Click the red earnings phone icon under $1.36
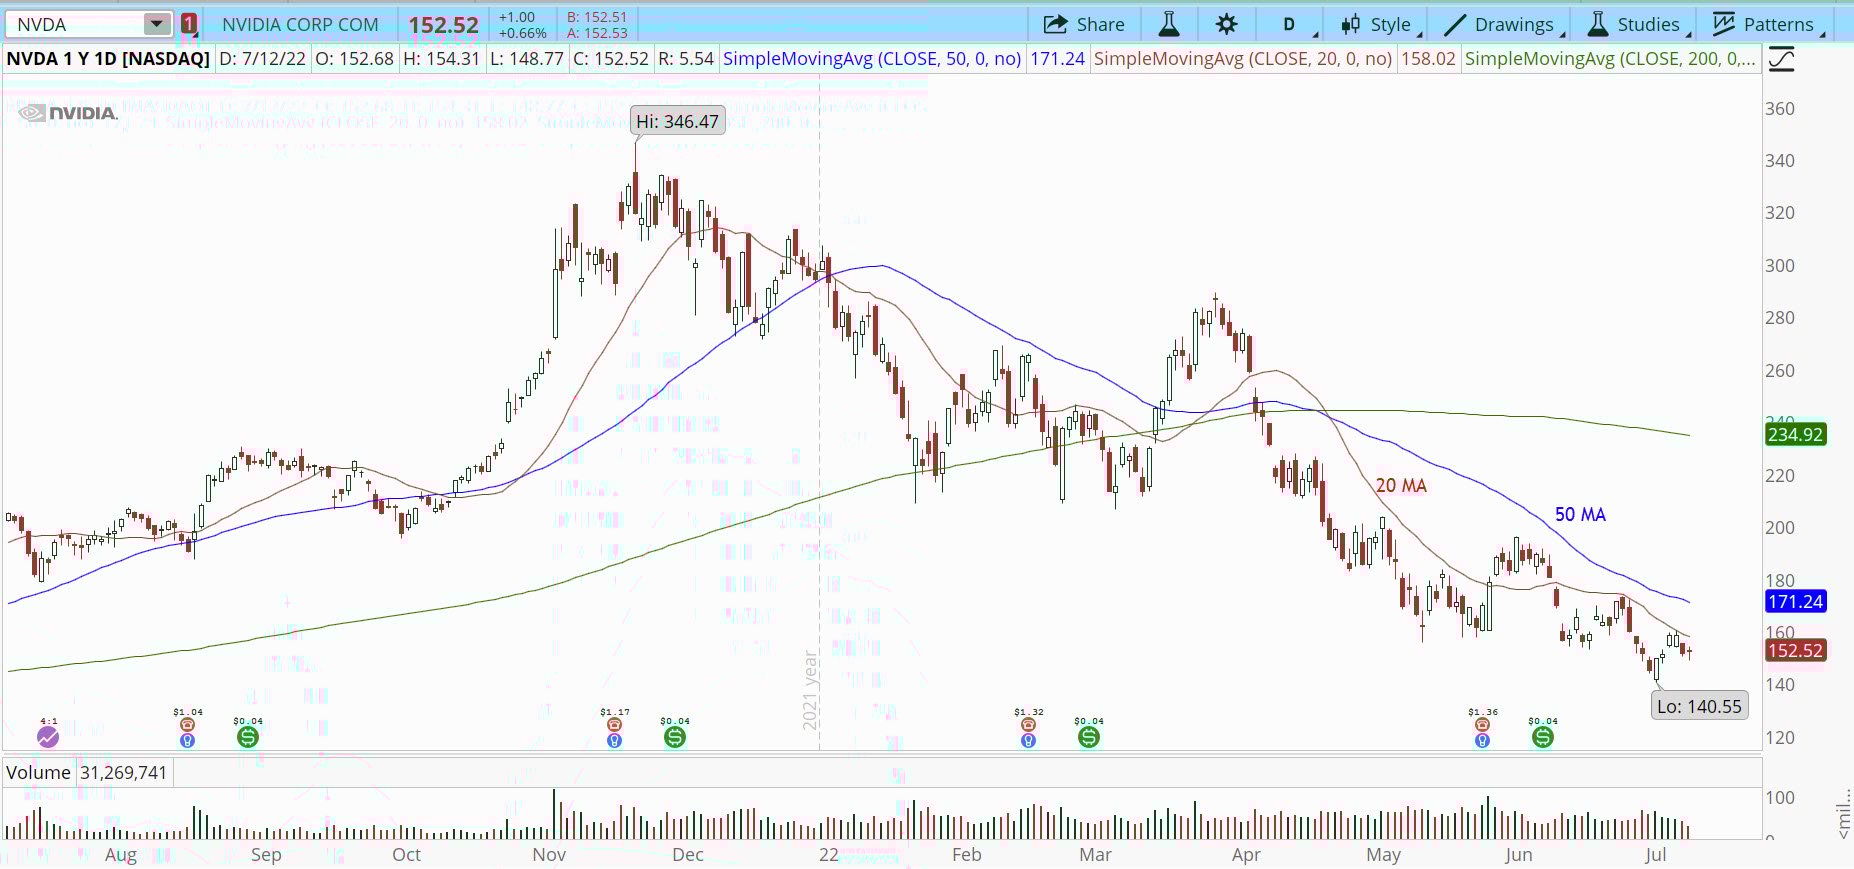 1482,725
